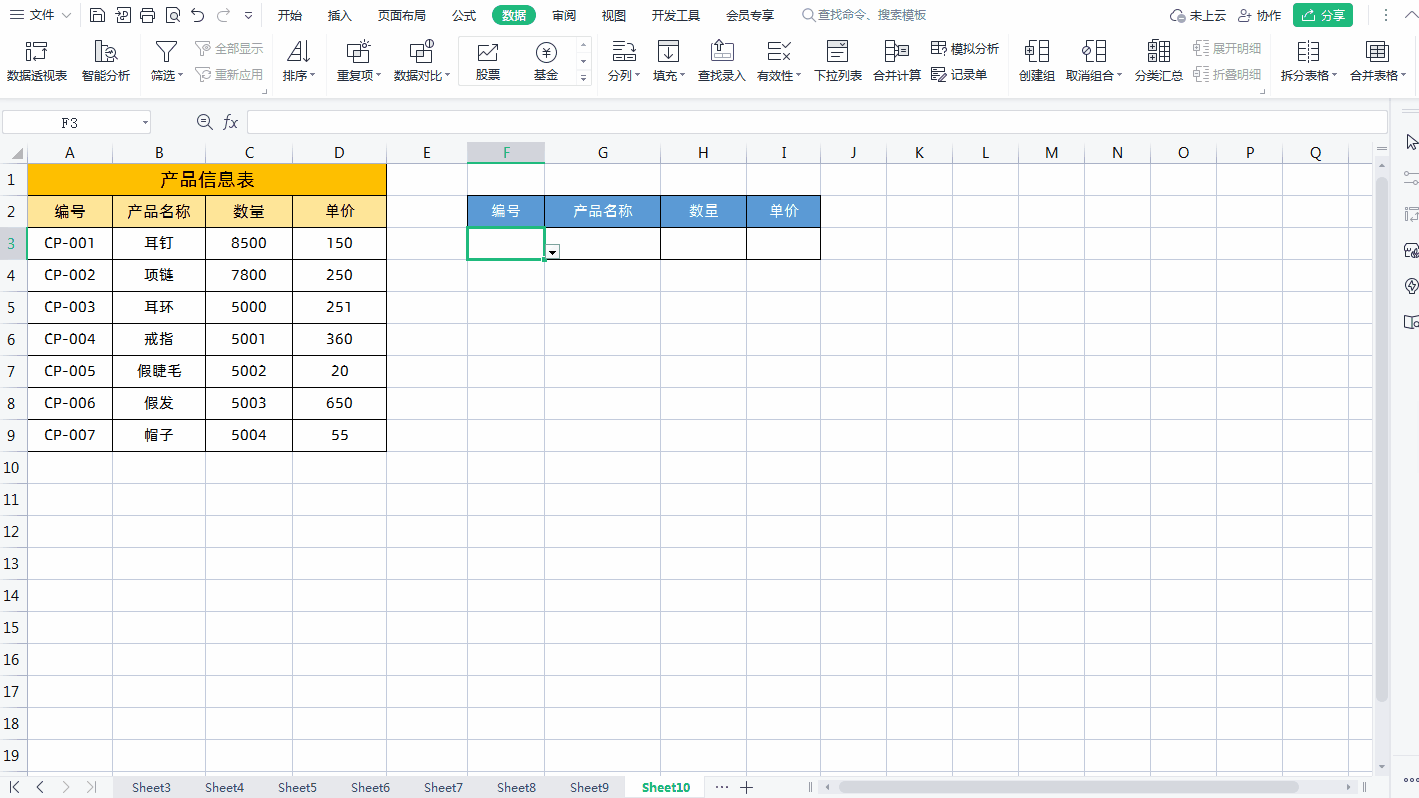This screenshot has height=798, width=1419.
Task: Click 分类汇总 subtotal tool
Action: click(1159, 62)
